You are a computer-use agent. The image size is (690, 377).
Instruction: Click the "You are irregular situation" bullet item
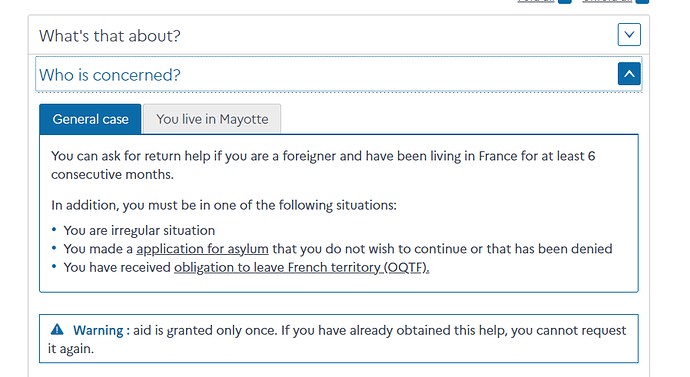click(139, 231)
